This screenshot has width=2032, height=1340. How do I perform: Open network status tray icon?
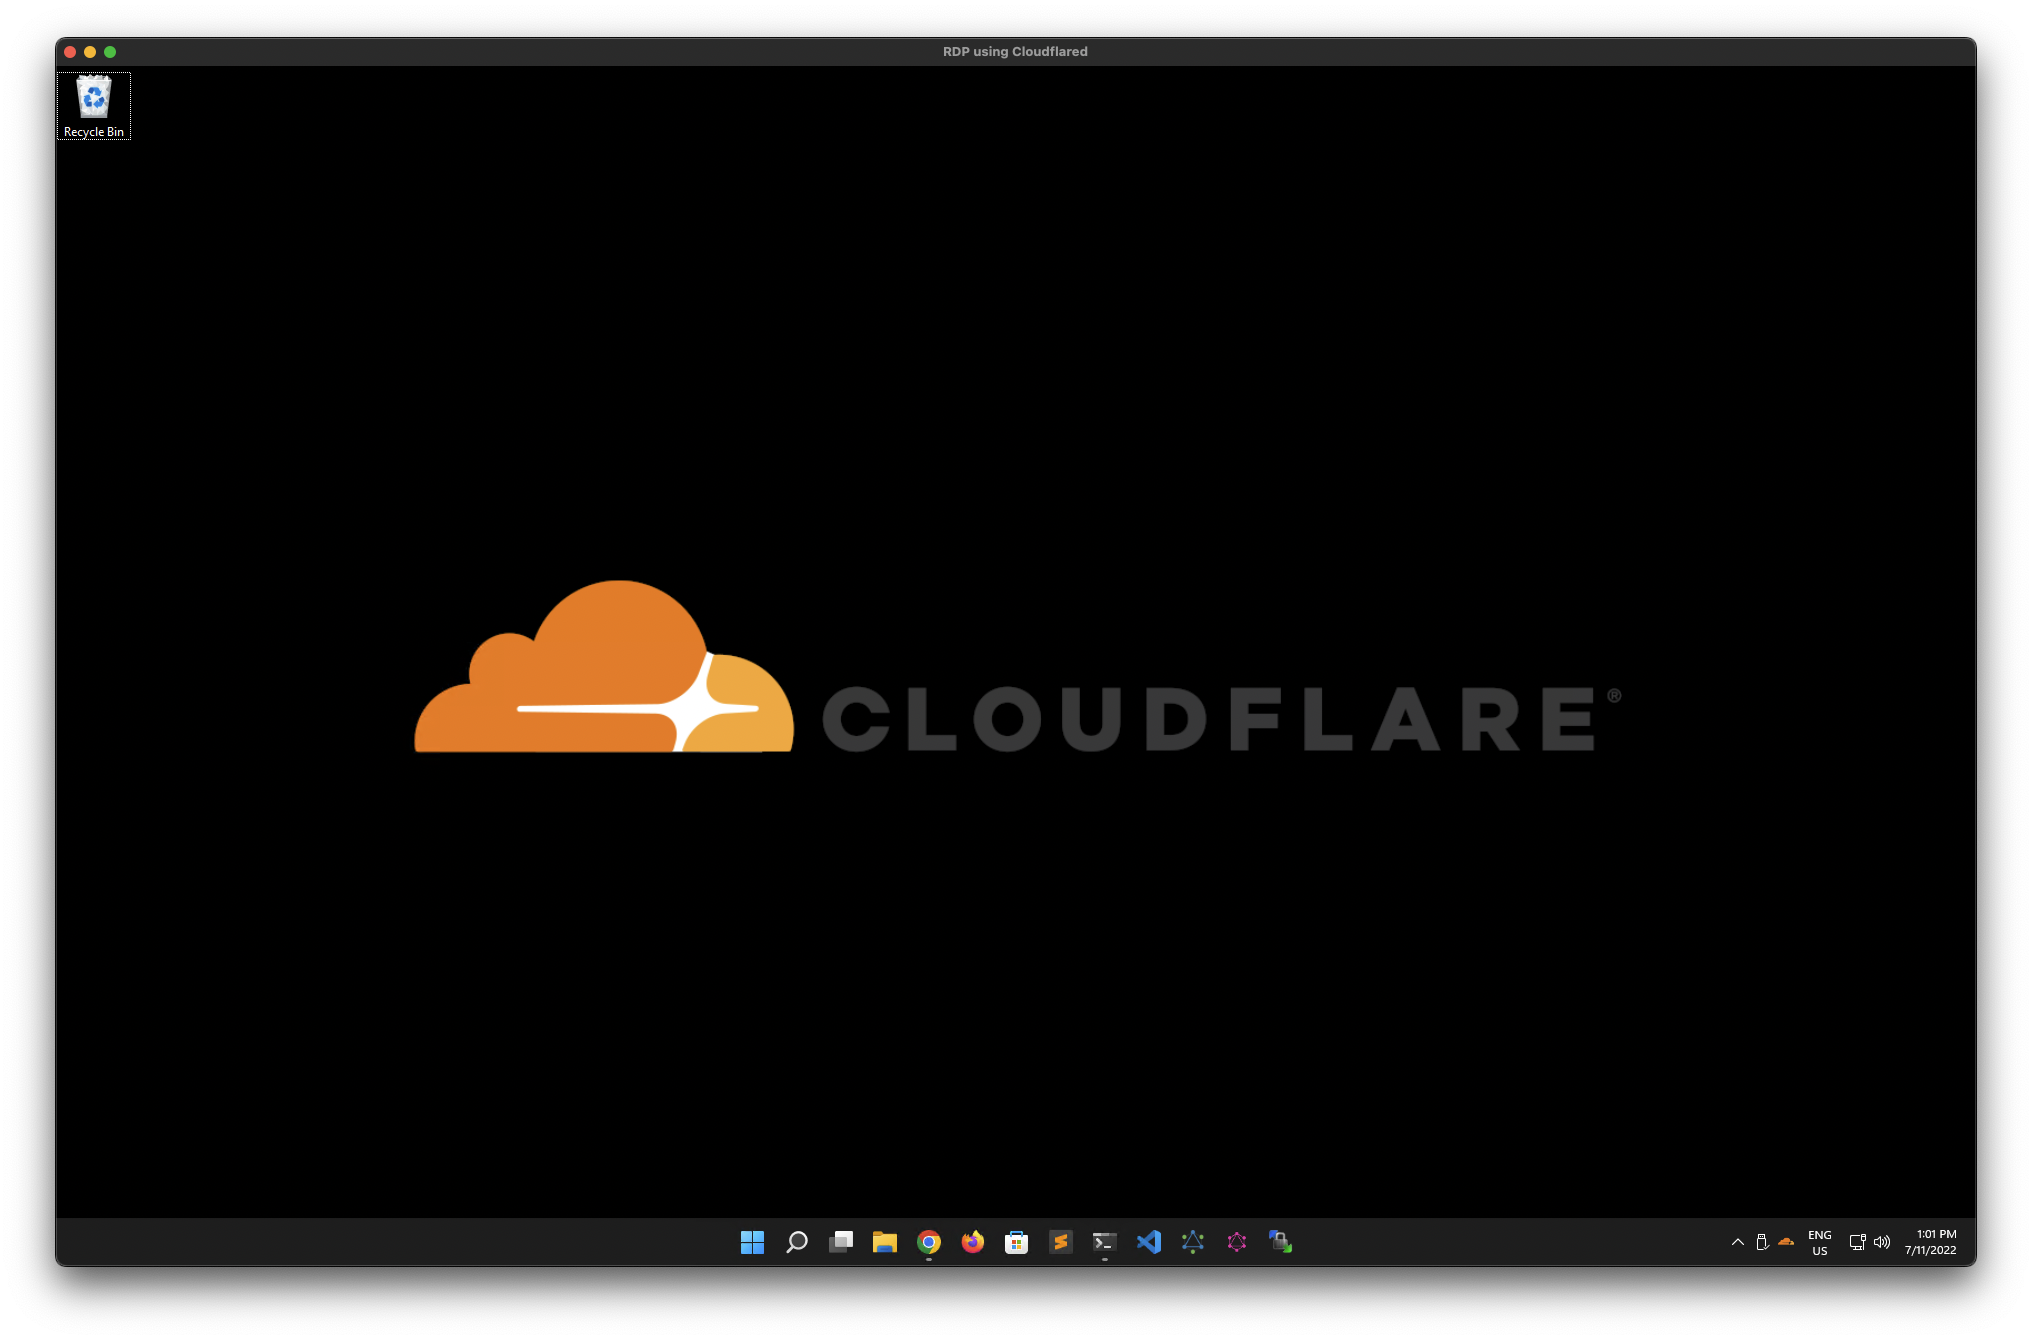(1857, 1242)
